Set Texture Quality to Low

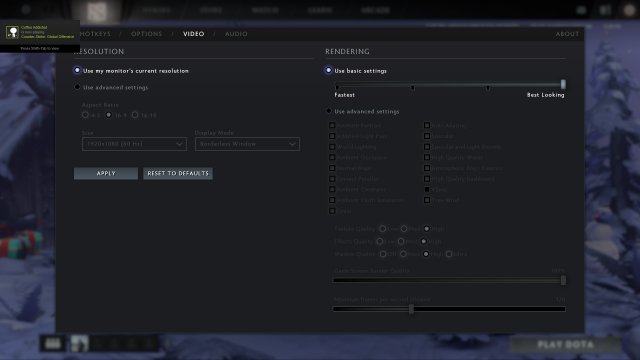(x=382, y=229)
